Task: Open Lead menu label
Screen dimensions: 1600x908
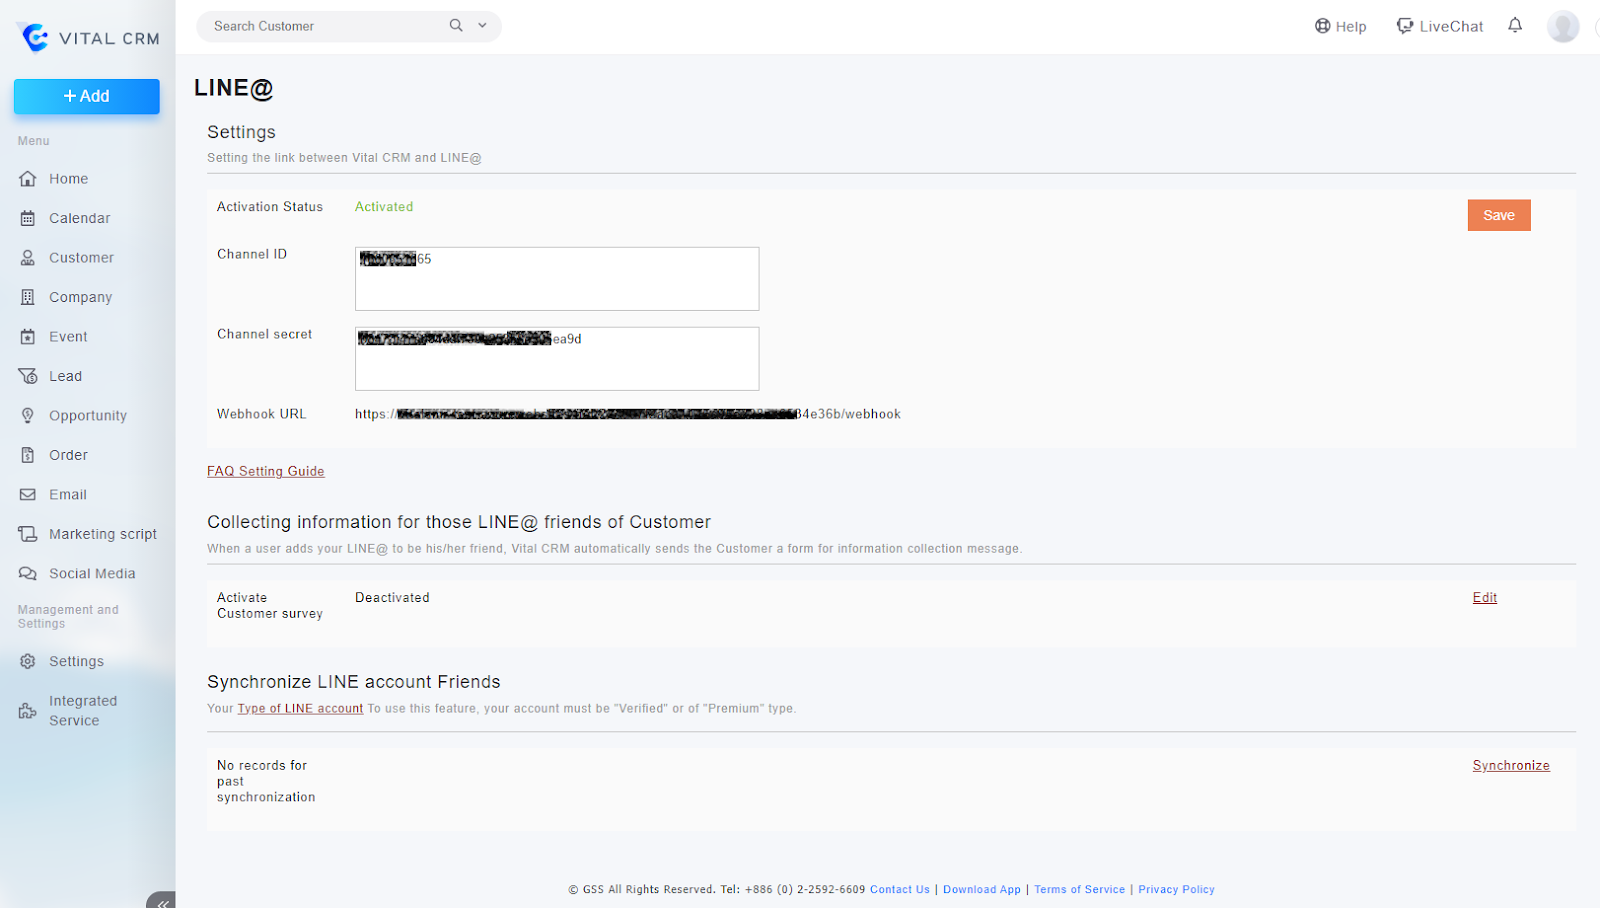Action: [x=66, y=376]
